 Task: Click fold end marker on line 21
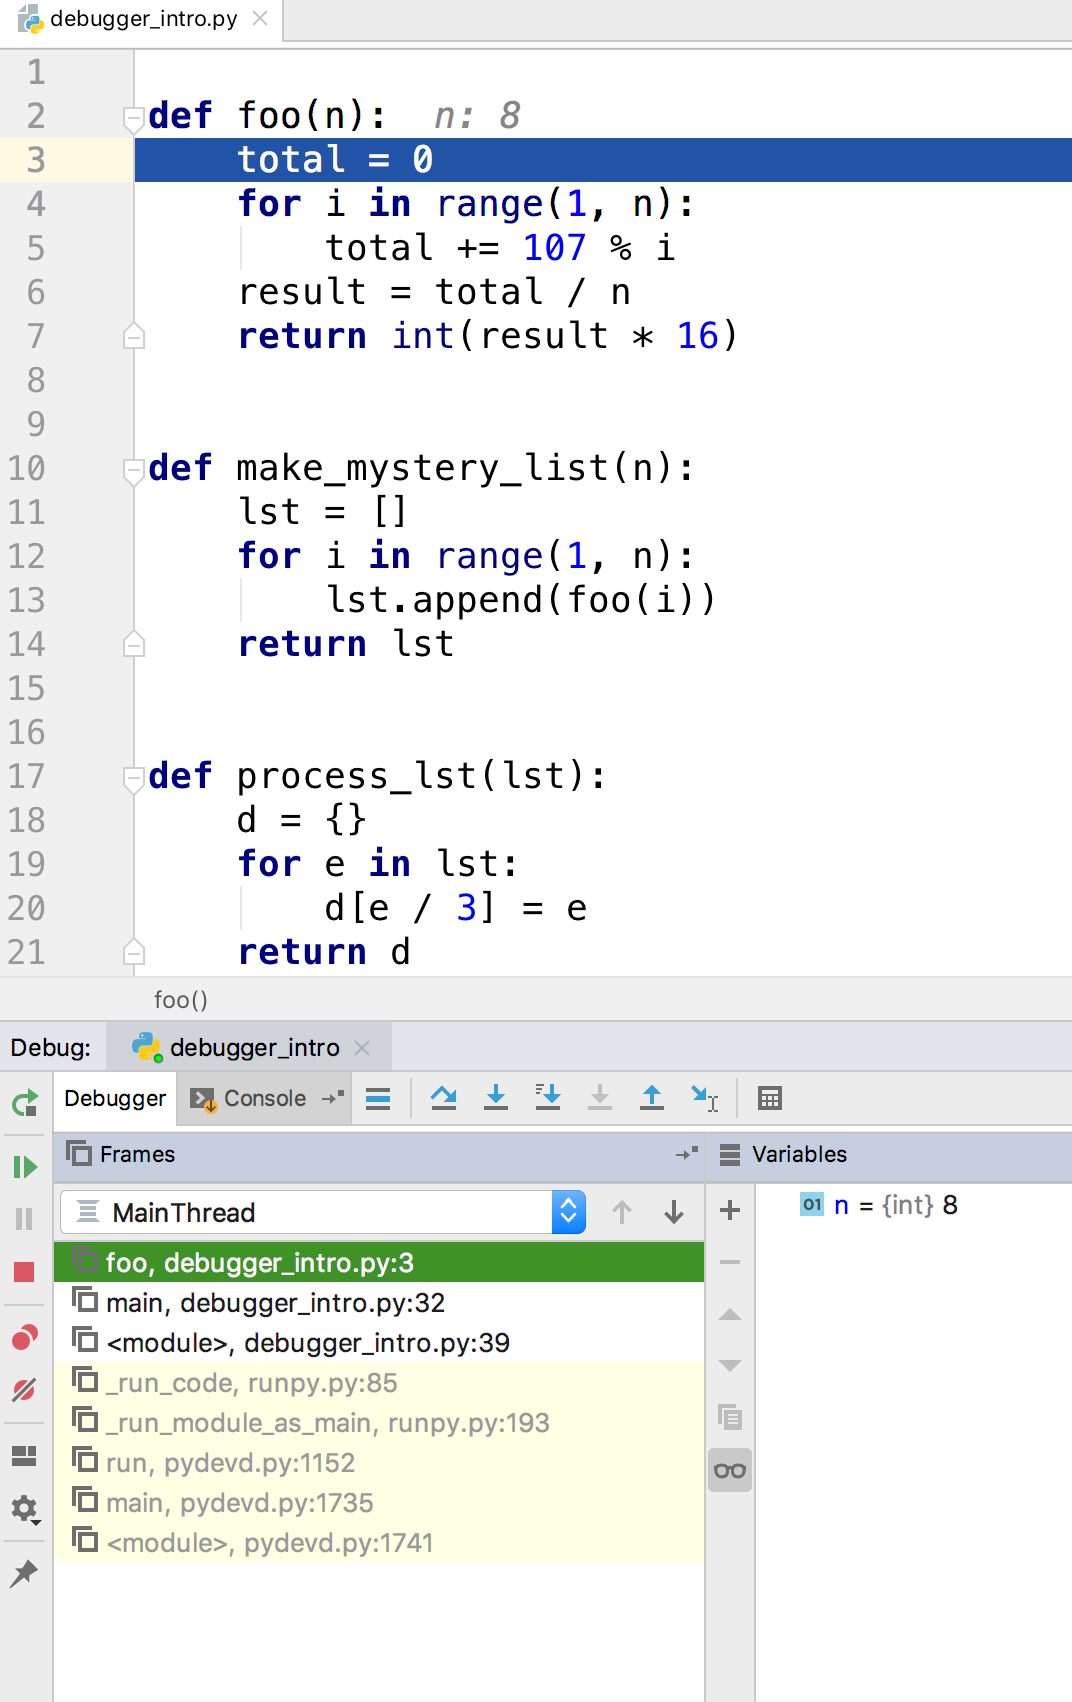134,951
